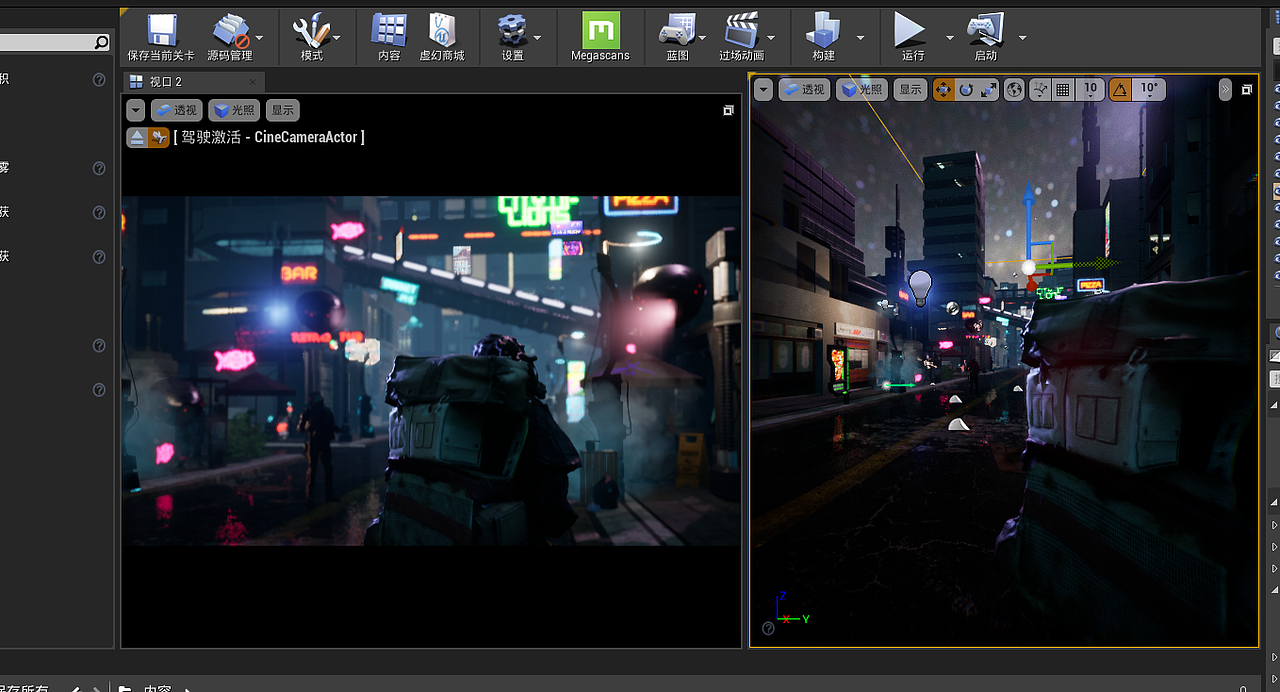Screen dimensions: 1280x692
Task: Open Build (构建) options dropdown arrow
Action: 860,38
